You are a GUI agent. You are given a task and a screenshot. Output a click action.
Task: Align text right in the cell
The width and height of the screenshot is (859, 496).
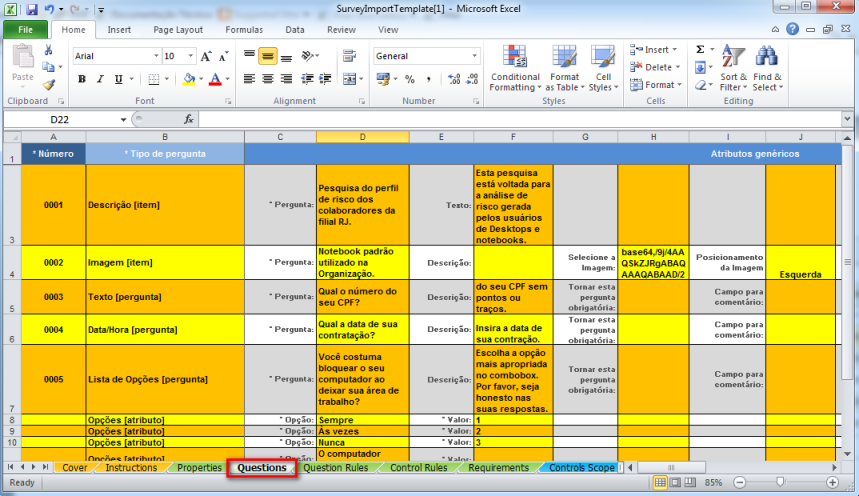click(x=286, y=79)
